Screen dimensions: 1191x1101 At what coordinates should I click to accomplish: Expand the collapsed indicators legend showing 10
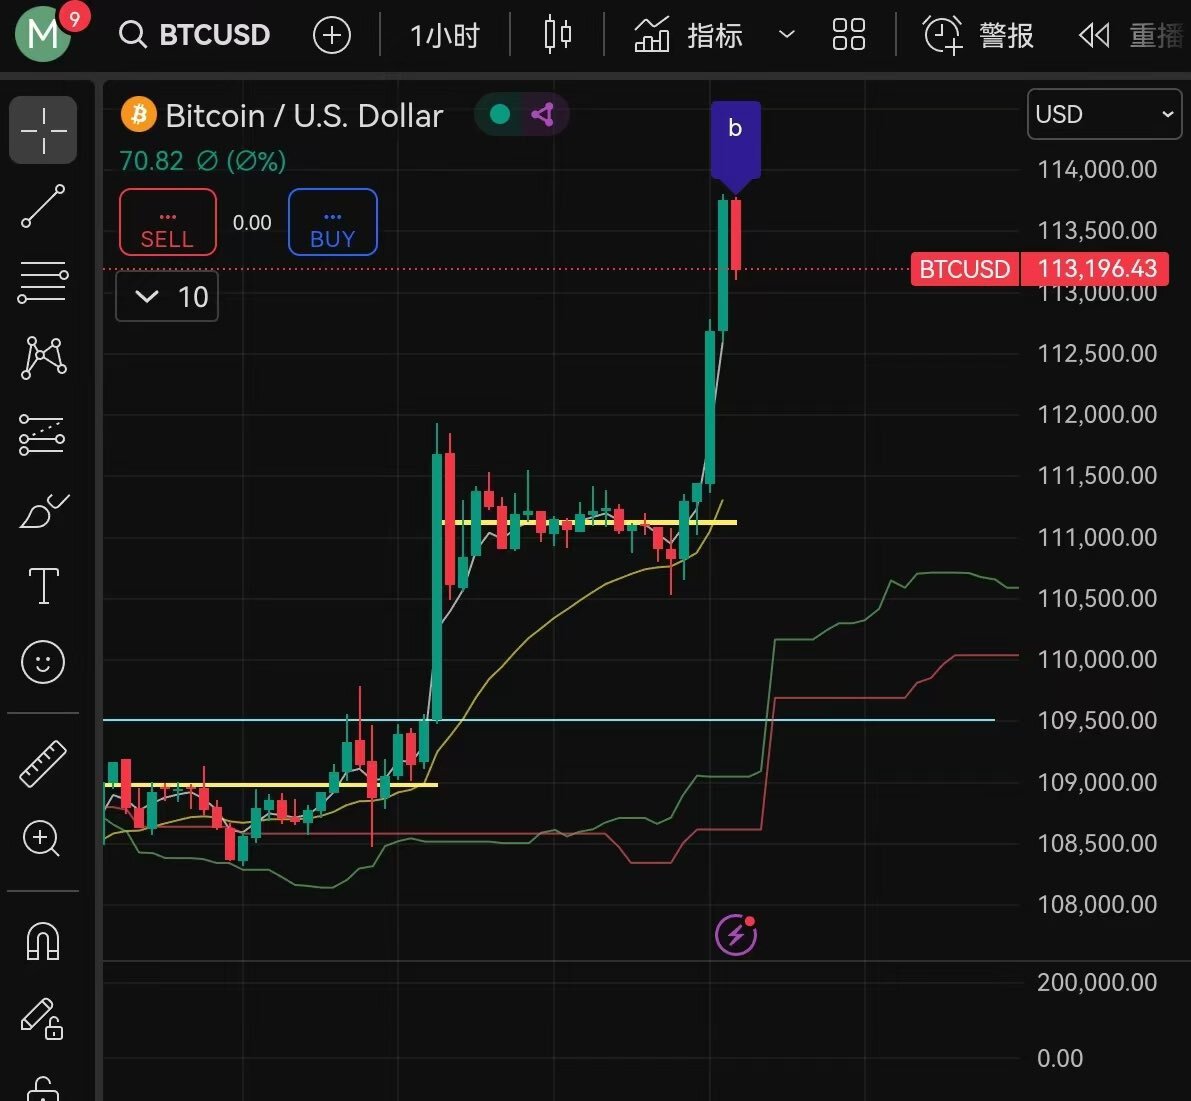click(167, 296)
